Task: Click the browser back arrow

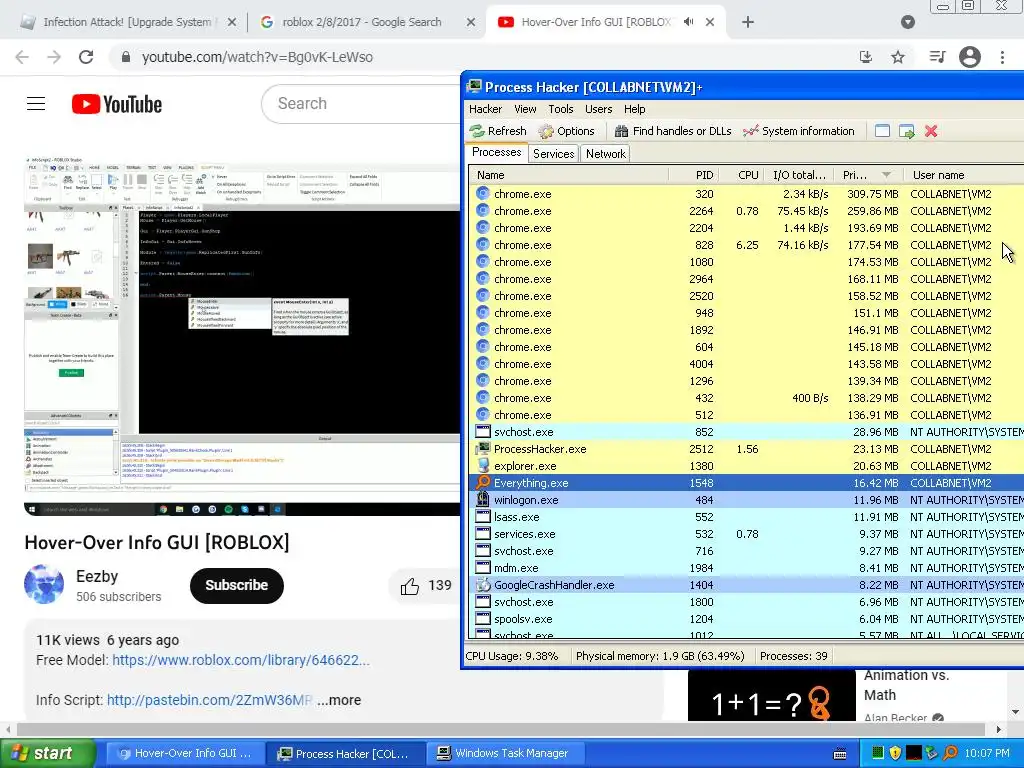Action: (x=22, y=57)
